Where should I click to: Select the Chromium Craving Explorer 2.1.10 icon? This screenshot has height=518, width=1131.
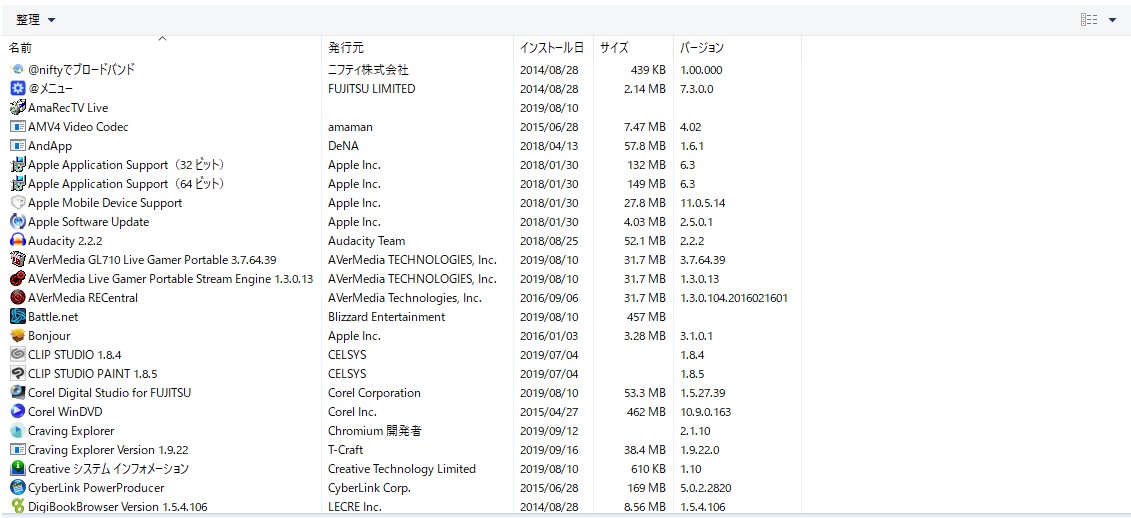point(18,431)
